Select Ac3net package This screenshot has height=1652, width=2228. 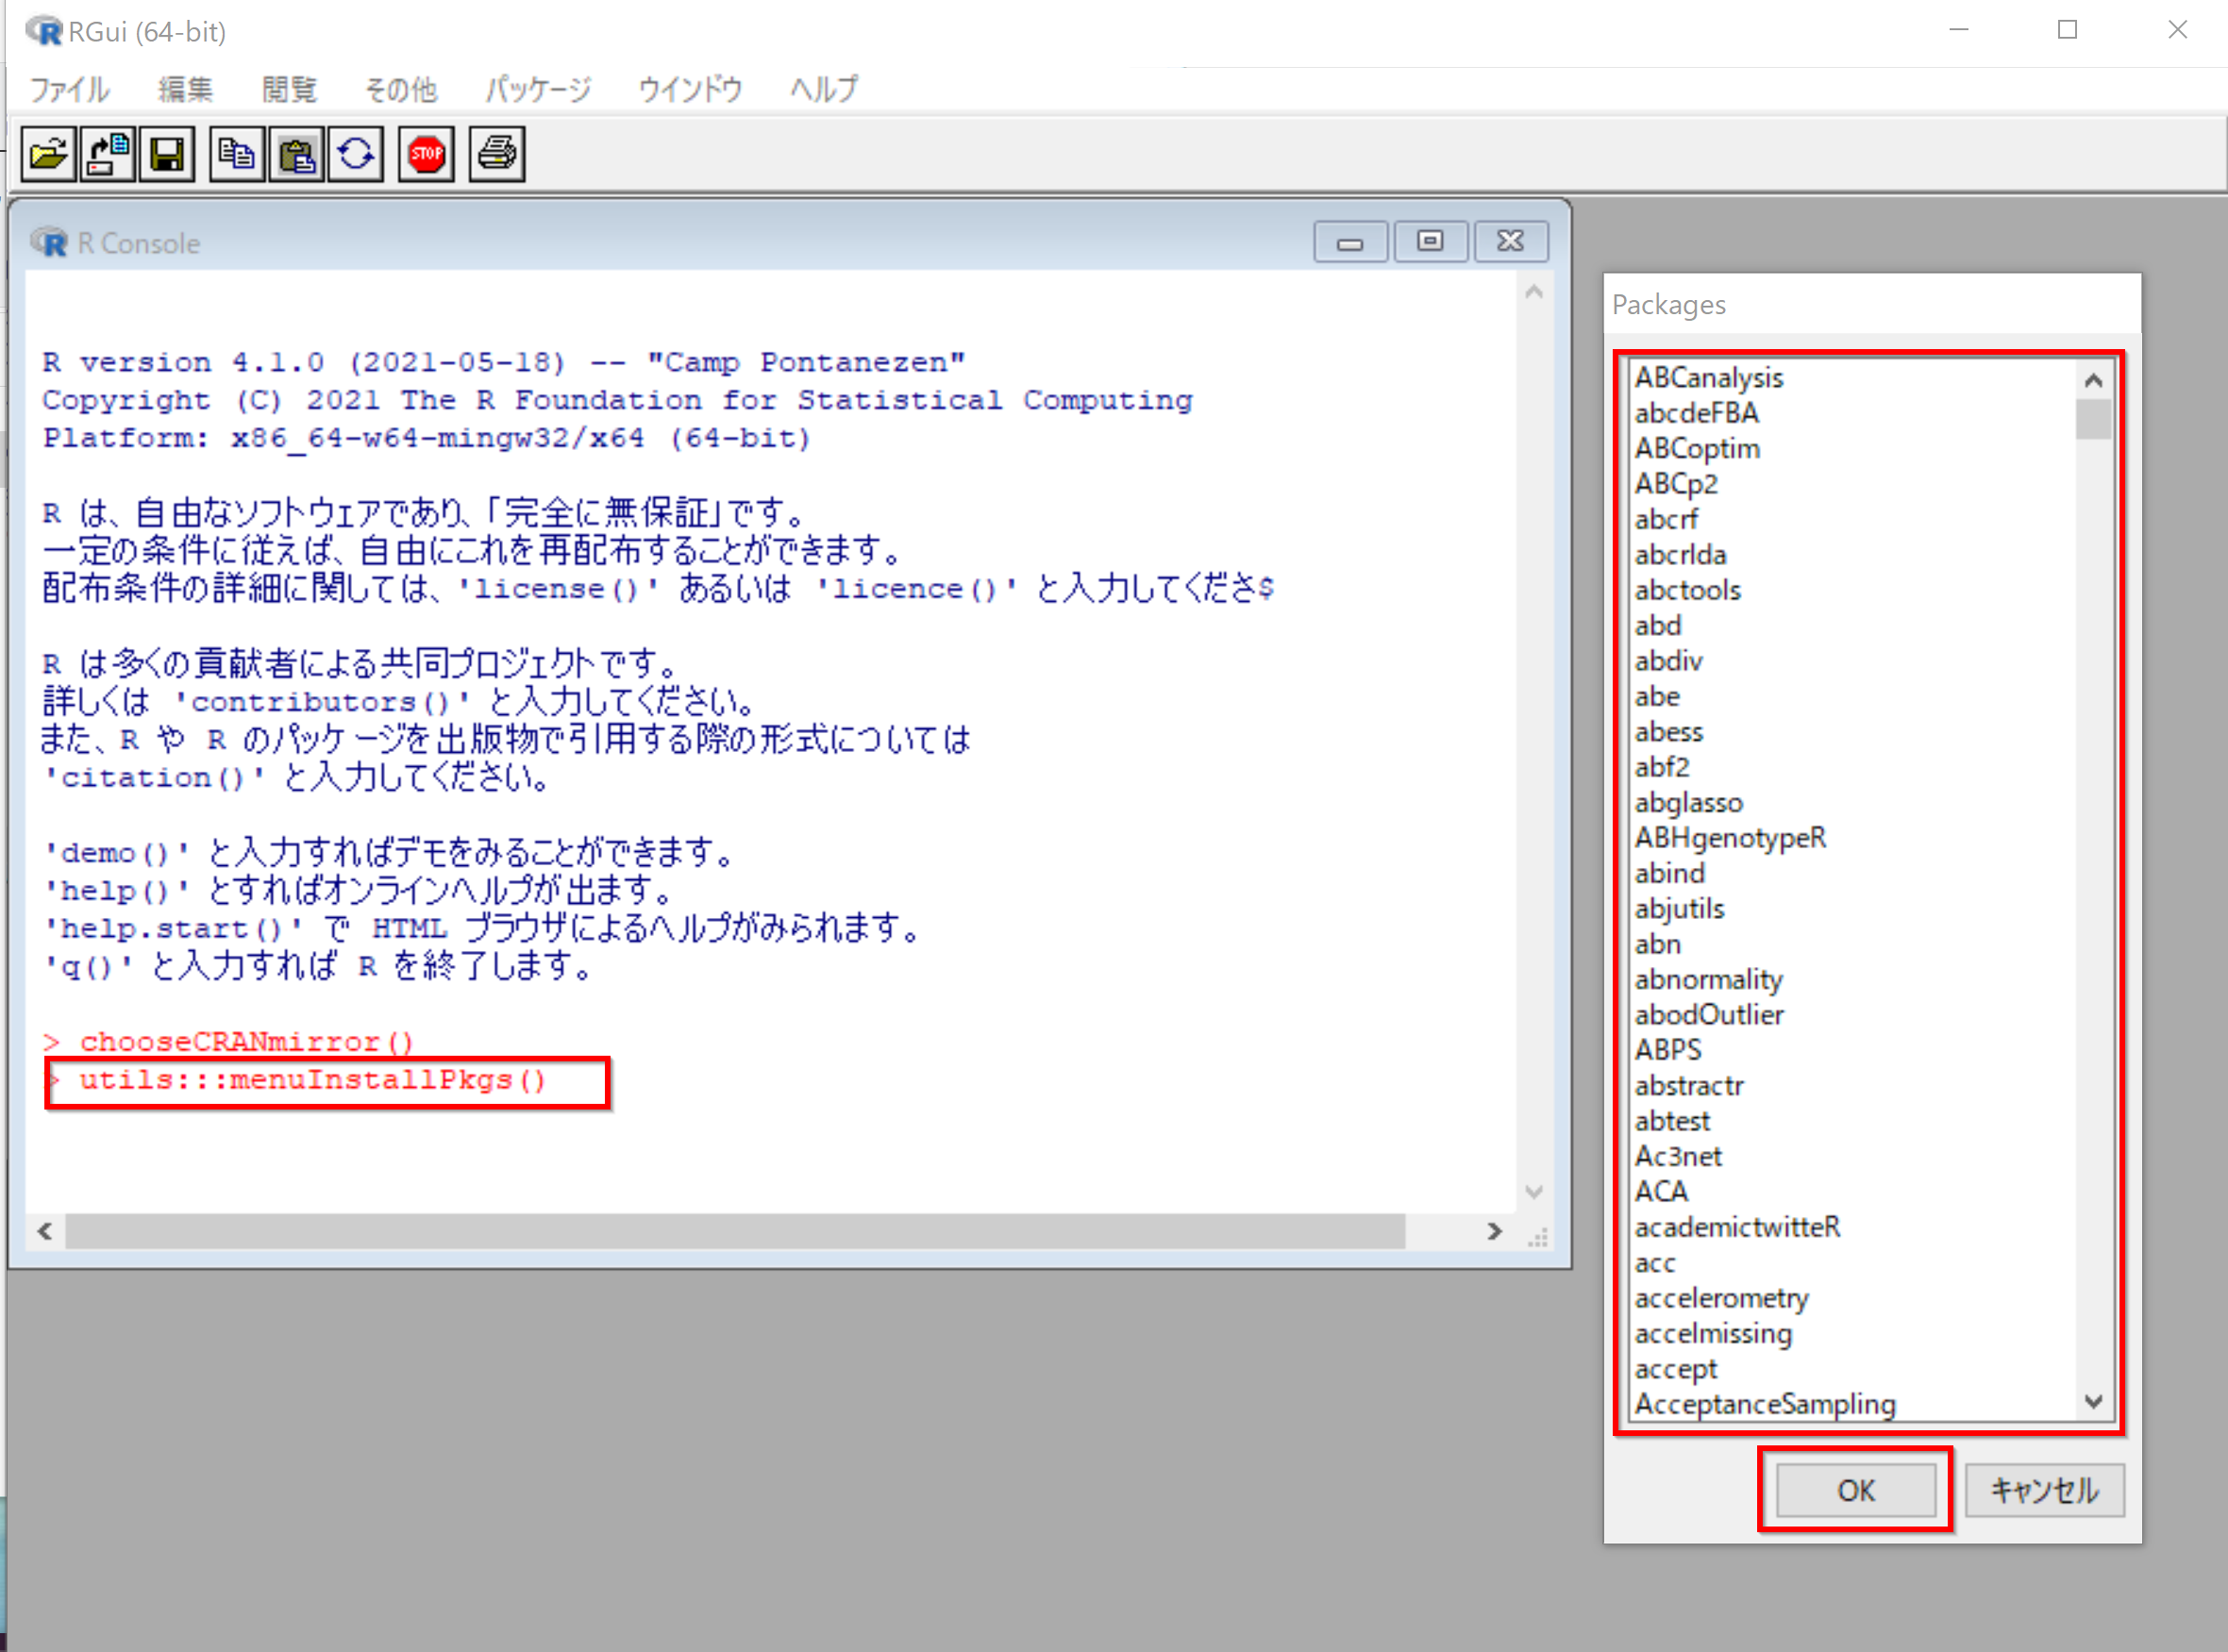[x=1852, y=1157]
